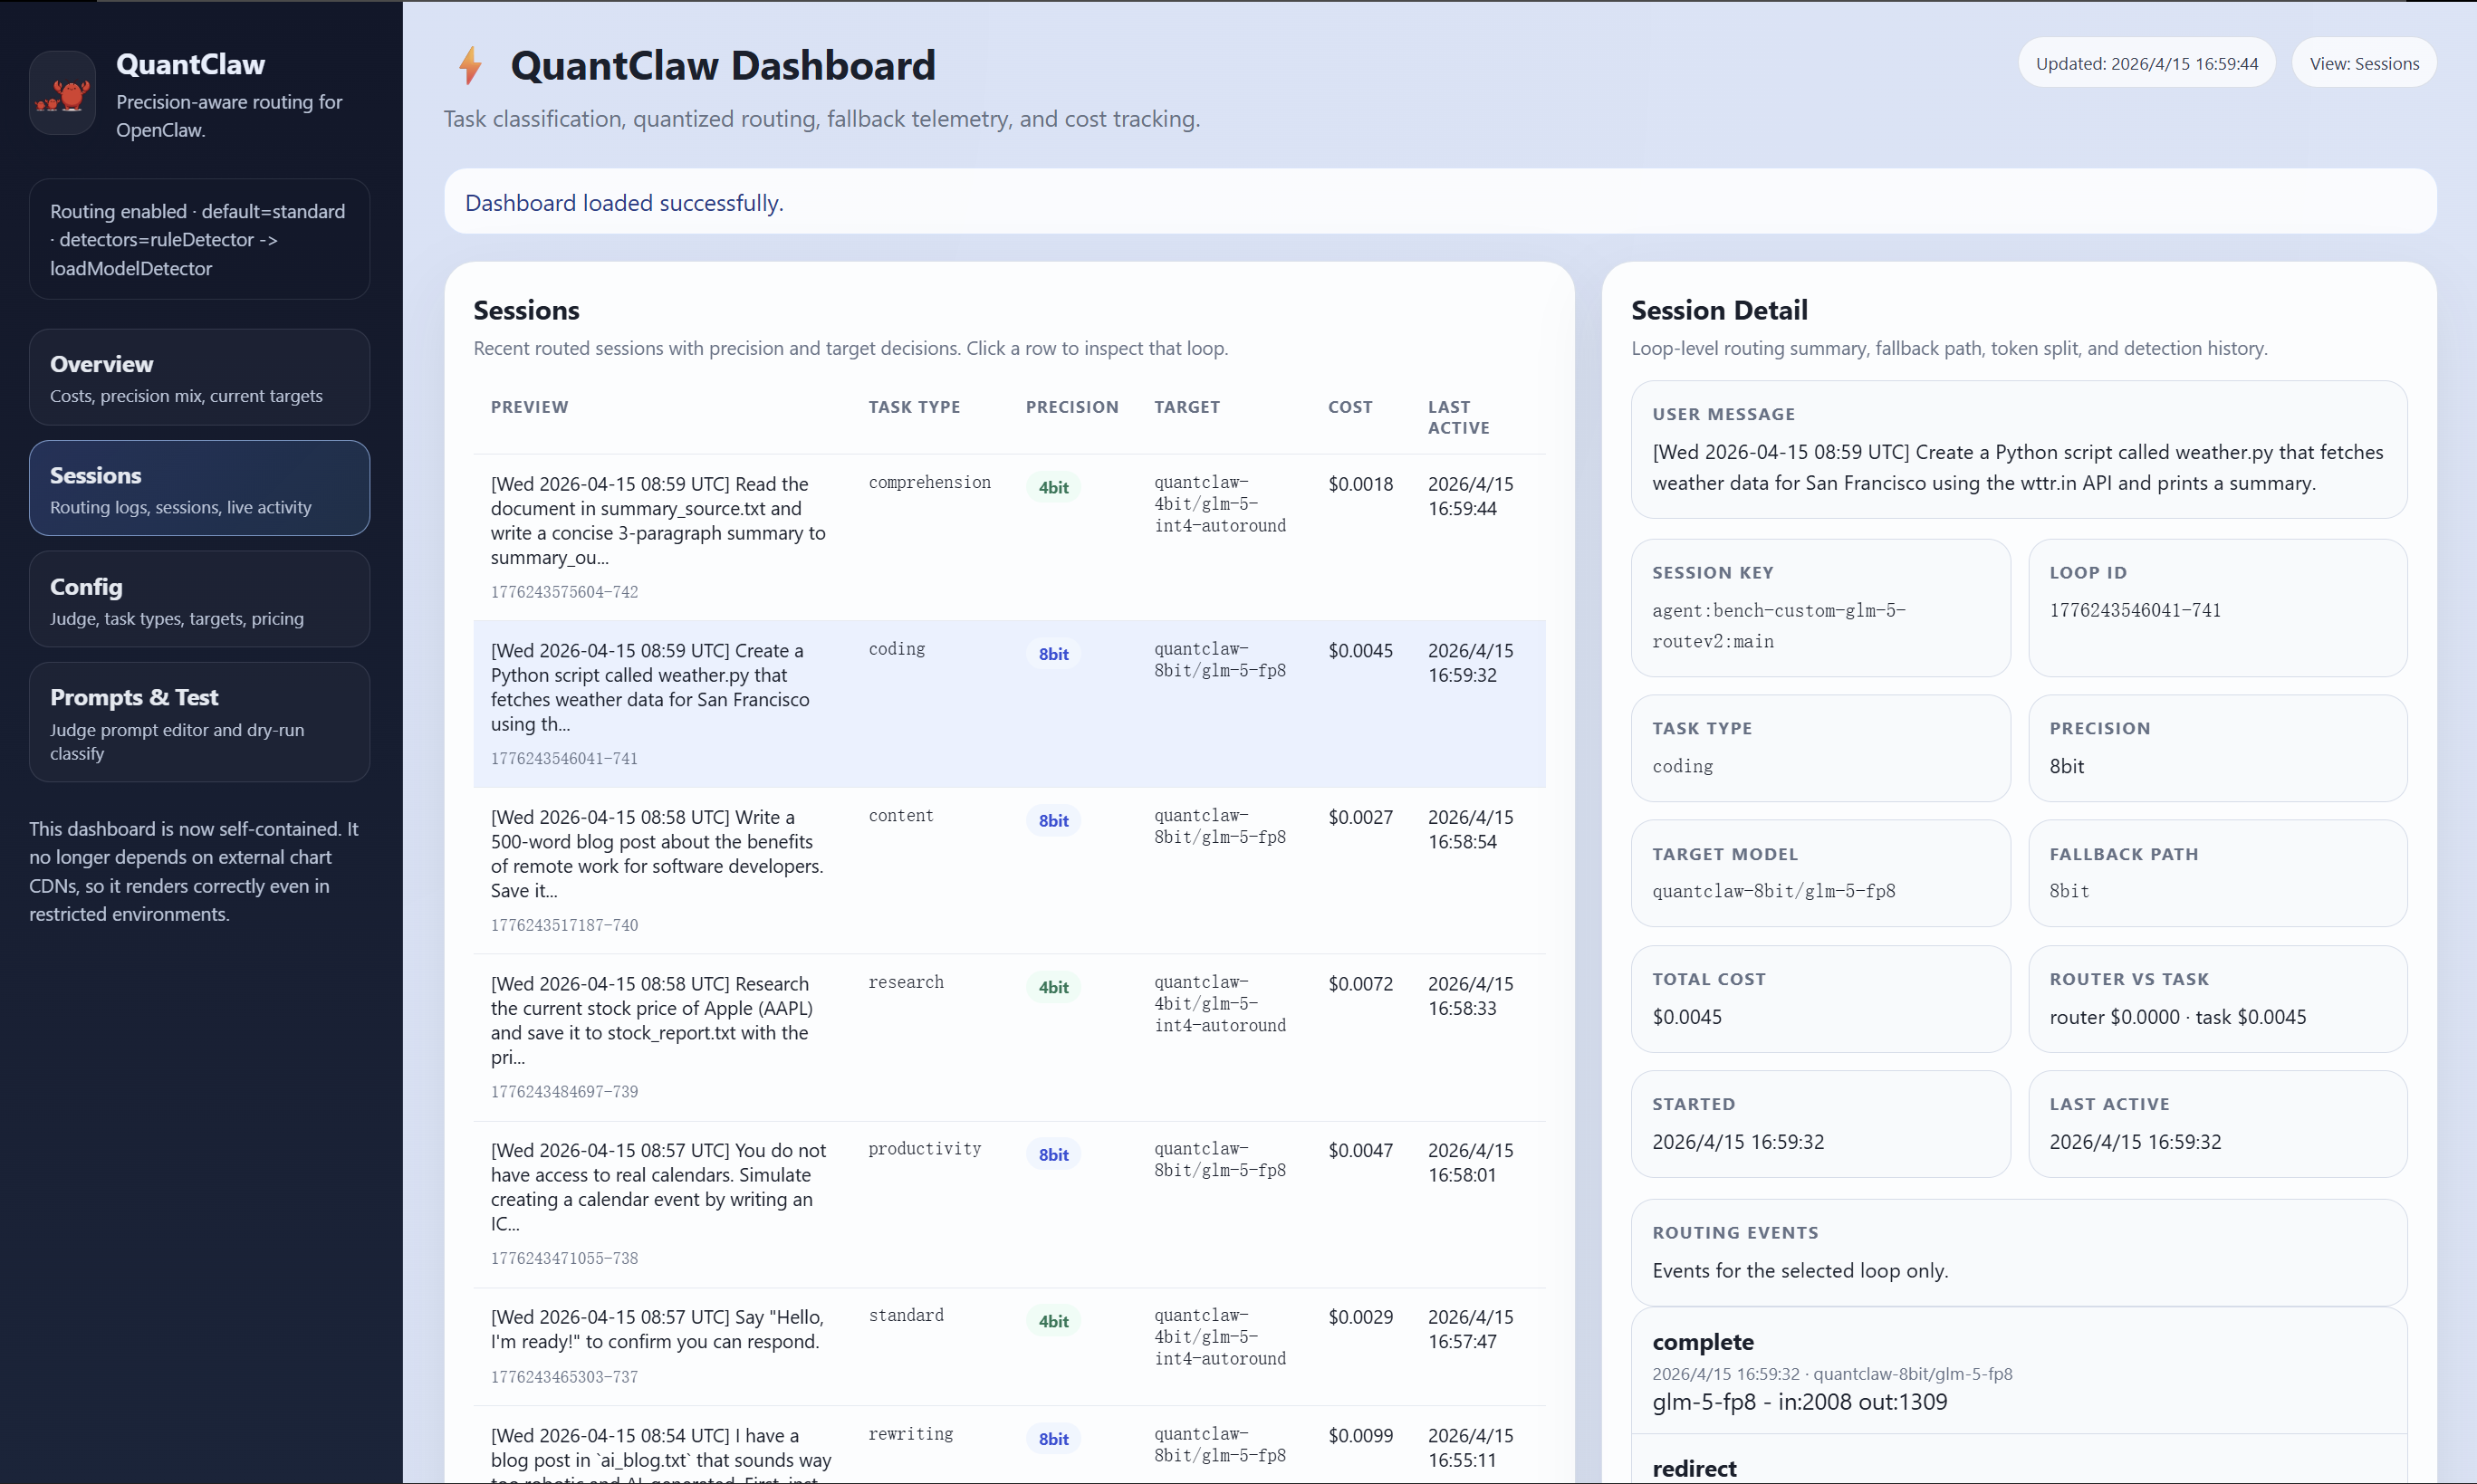
Task: Click the complete routing event entry
Action: pos(2017,1371)
